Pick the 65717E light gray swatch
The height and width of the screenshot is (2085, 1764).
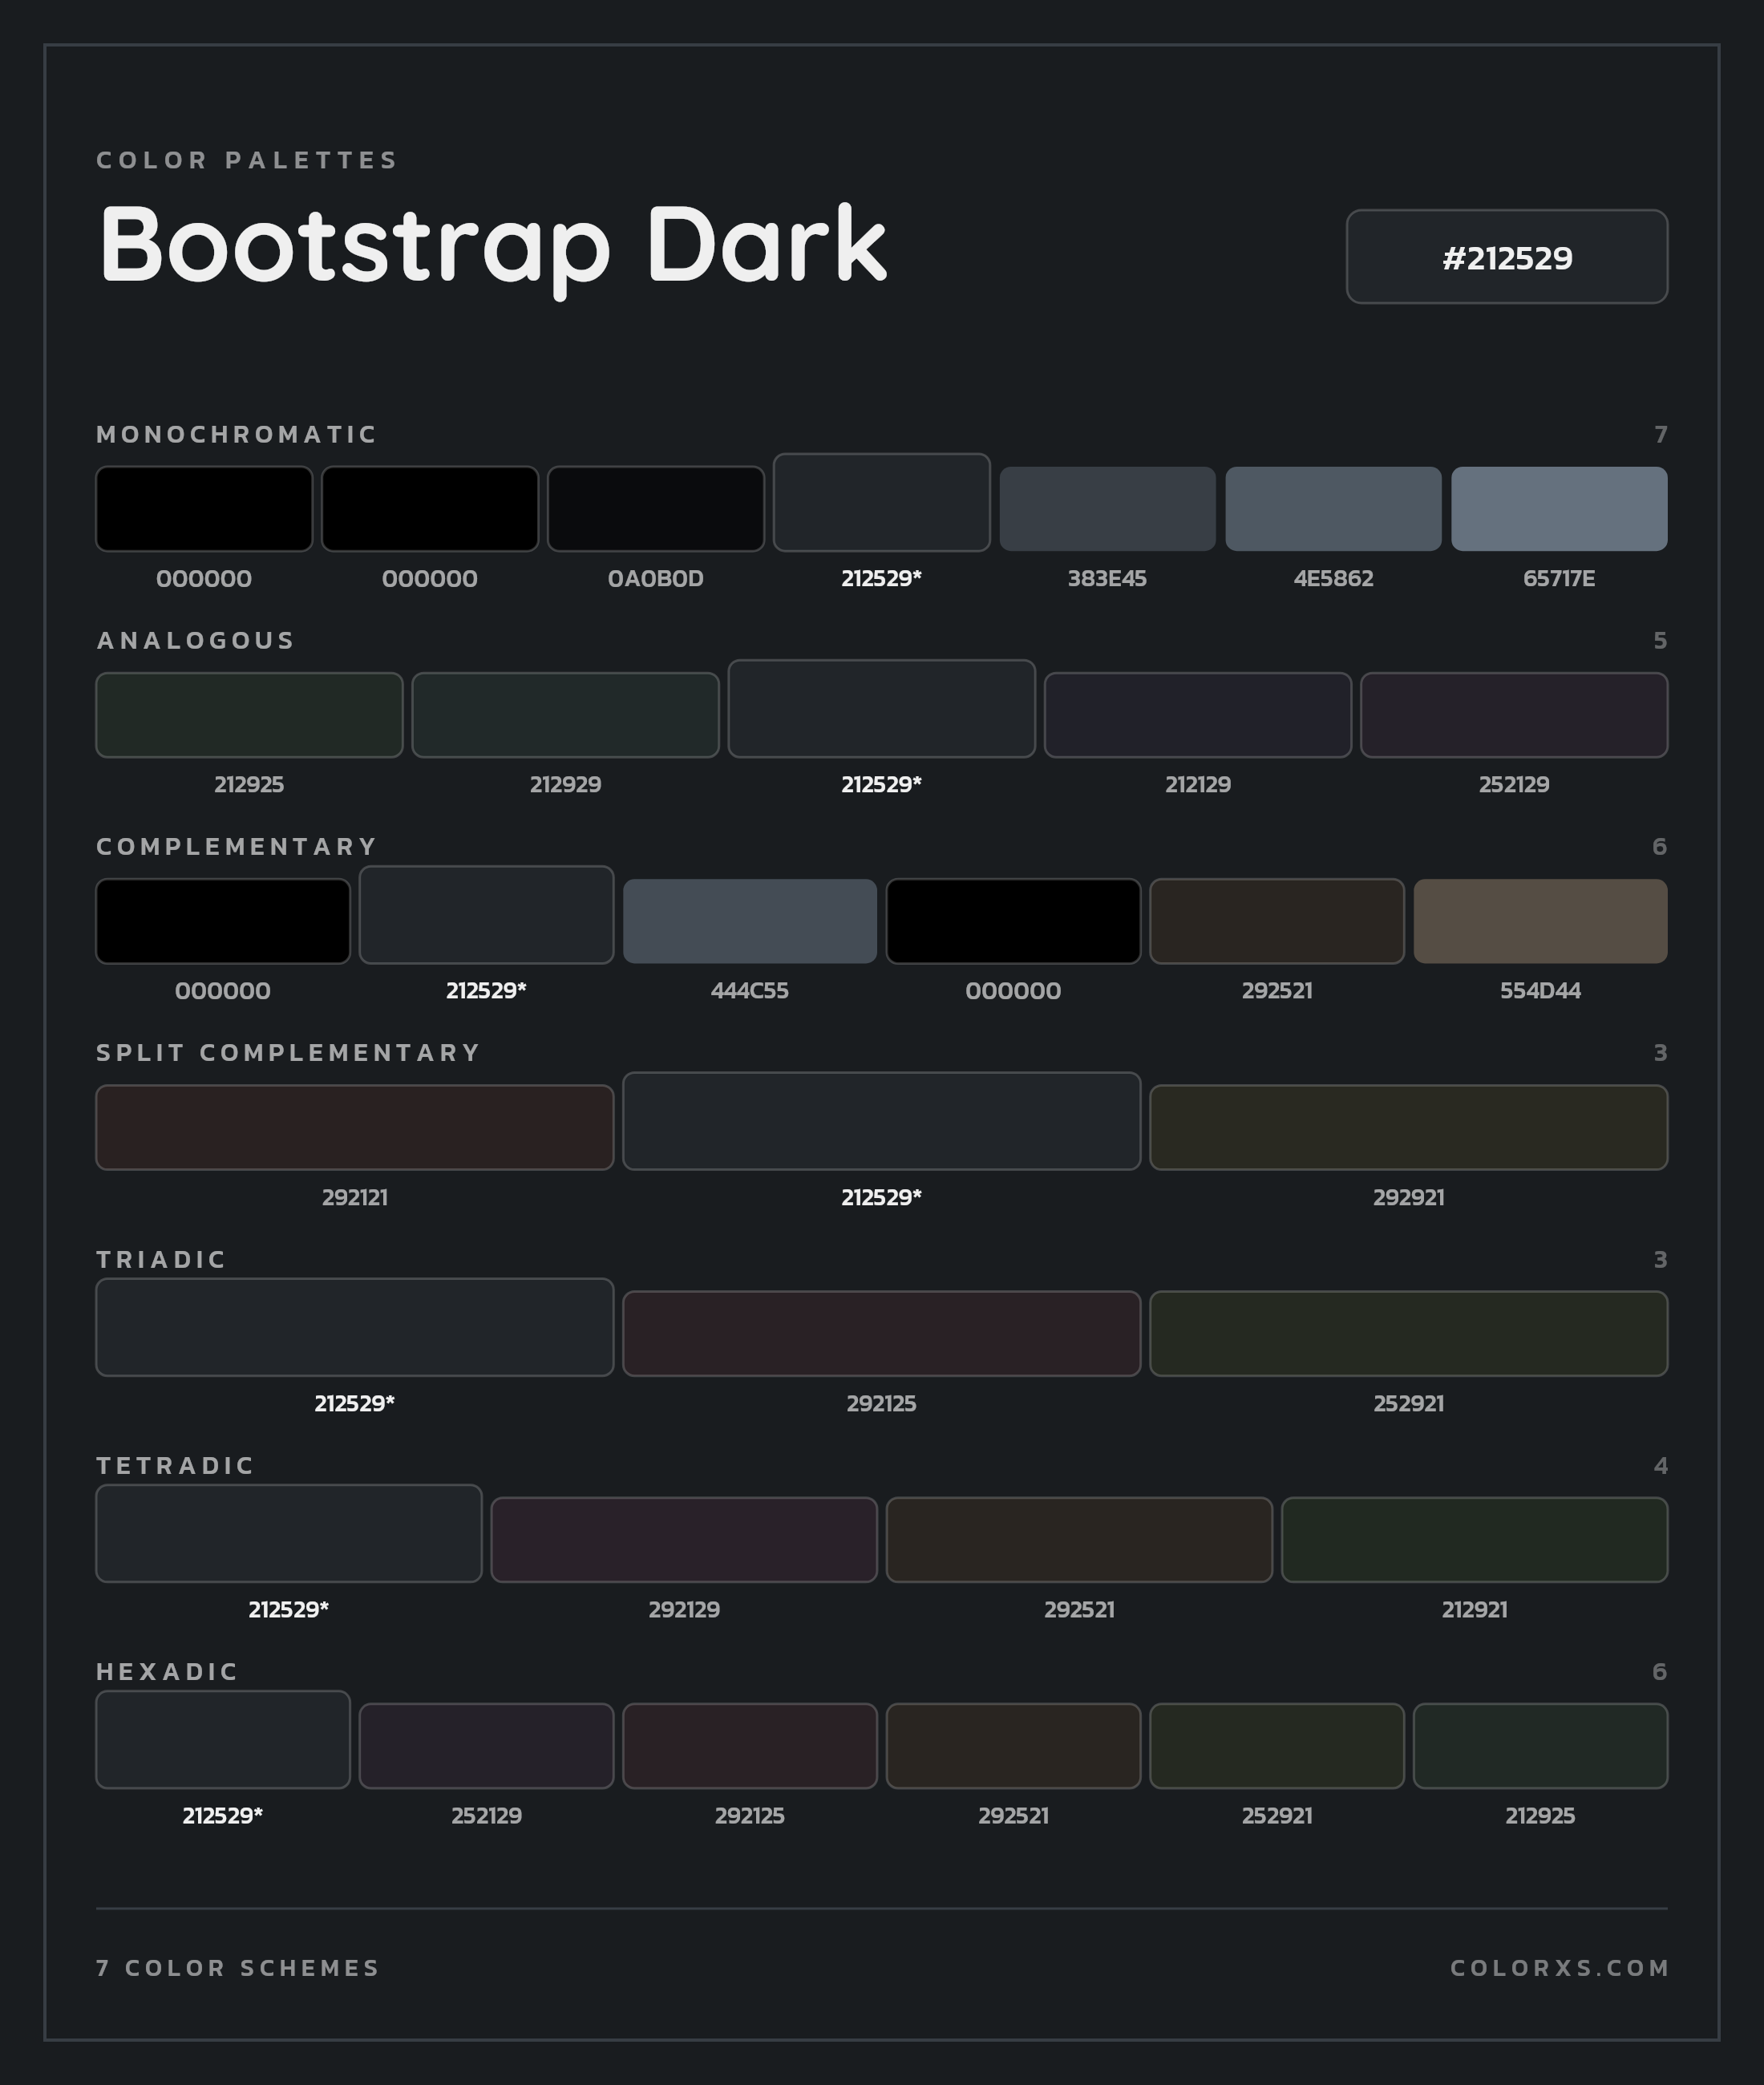tap(1559, 508)
